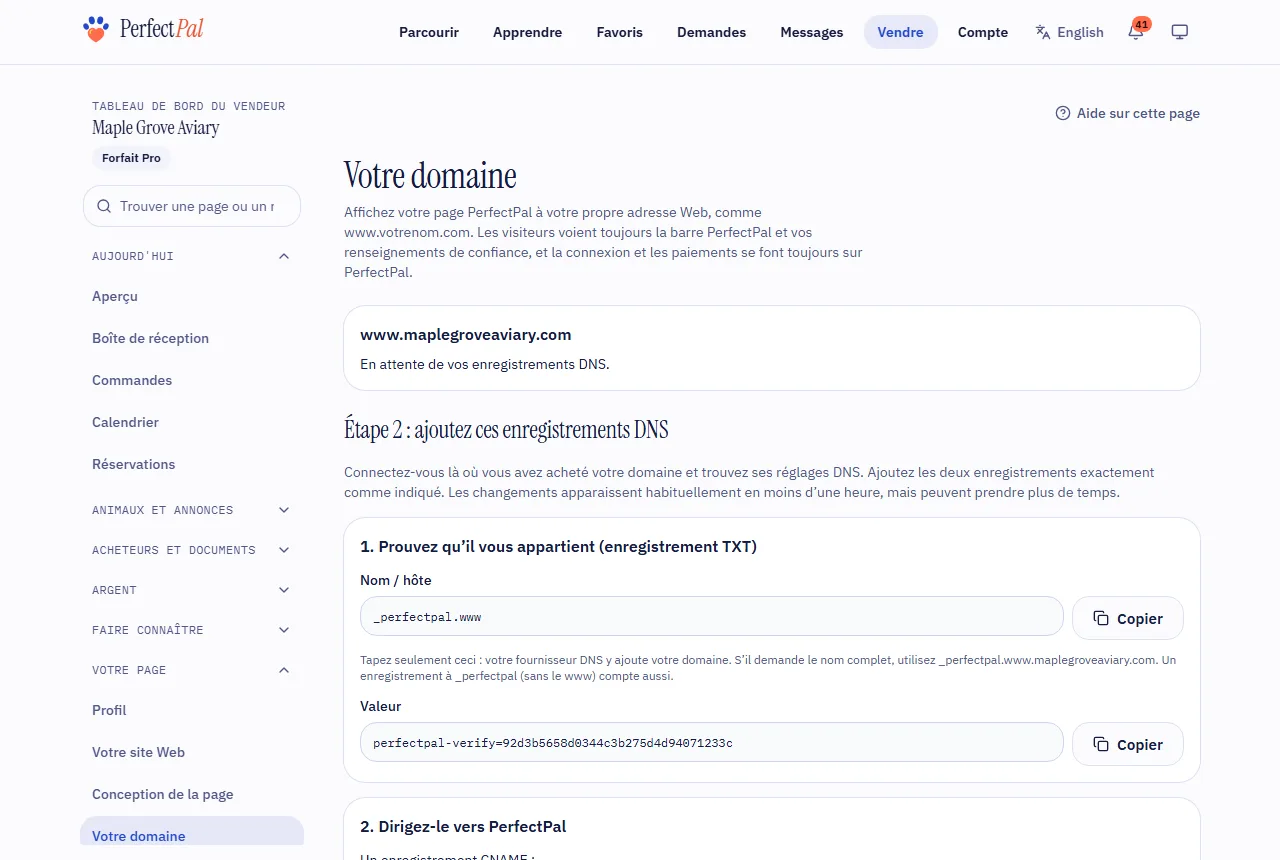Open Profil under Votre page
The width and height of the screenshot is (1280, 860).
point(192,710)
